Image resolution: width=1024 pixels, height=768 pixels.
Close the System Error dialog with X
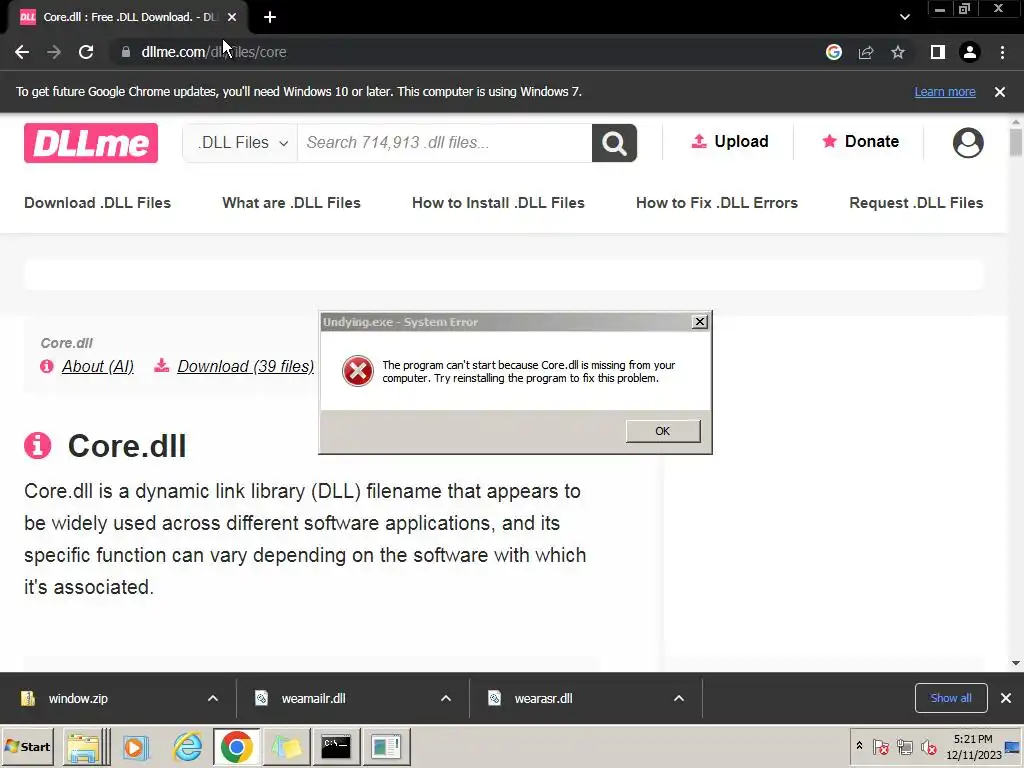[x=699, y=321]
